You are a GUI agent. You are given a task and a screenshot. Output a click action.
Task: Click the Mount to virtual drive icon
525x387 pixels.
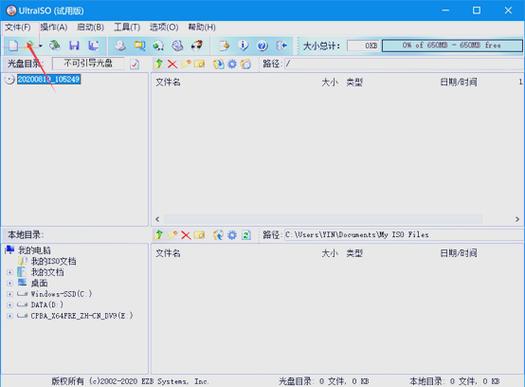pos(177,45)
